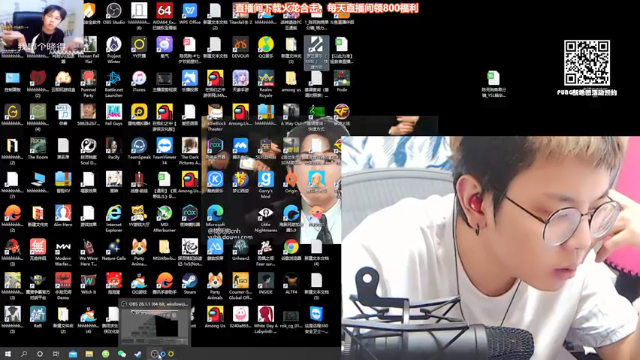Open Task View on the taskbar
Image resolution: width=640 pixels, height=360 pixels.
(x=56, y=354)
